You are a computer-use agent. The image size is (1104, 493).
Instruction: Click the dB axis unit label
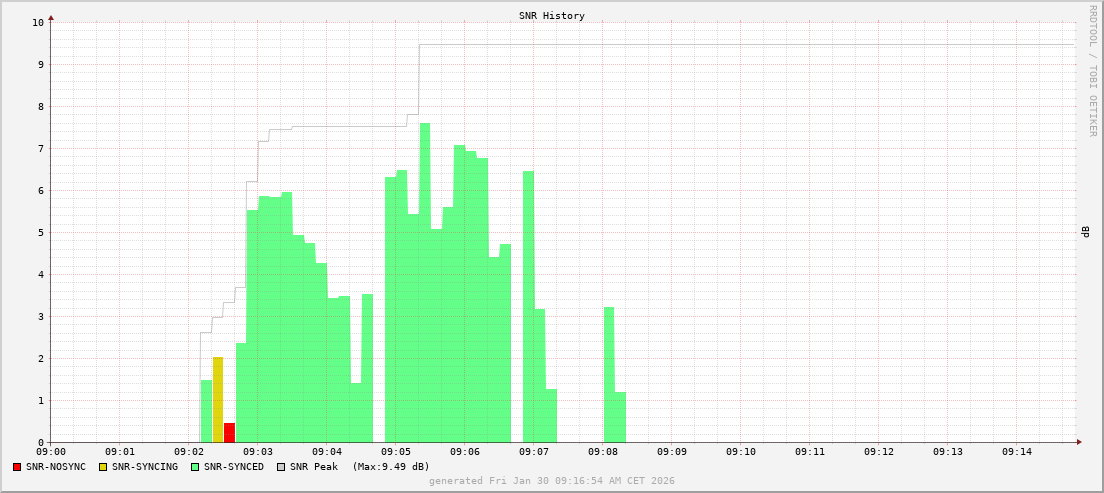1085,232
